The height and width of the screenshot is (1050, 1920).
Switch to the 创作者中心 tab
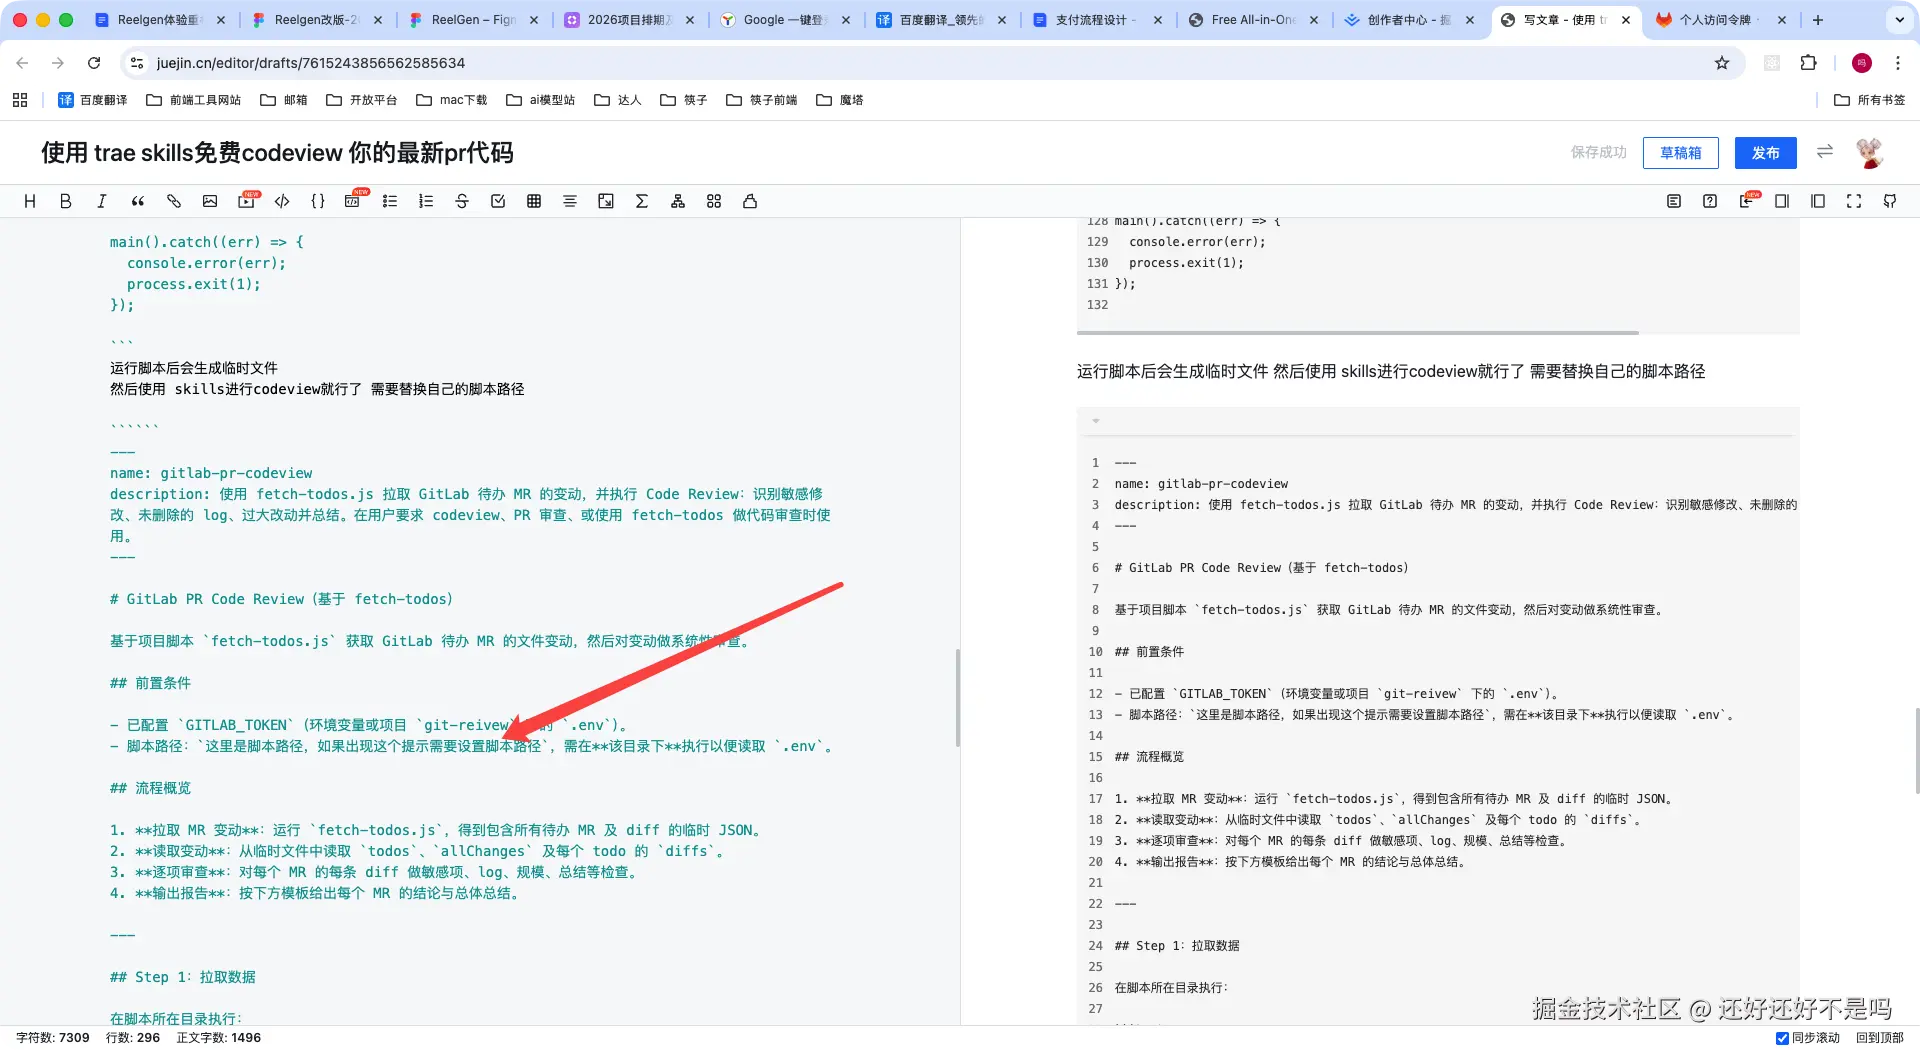click(1410, 20)
